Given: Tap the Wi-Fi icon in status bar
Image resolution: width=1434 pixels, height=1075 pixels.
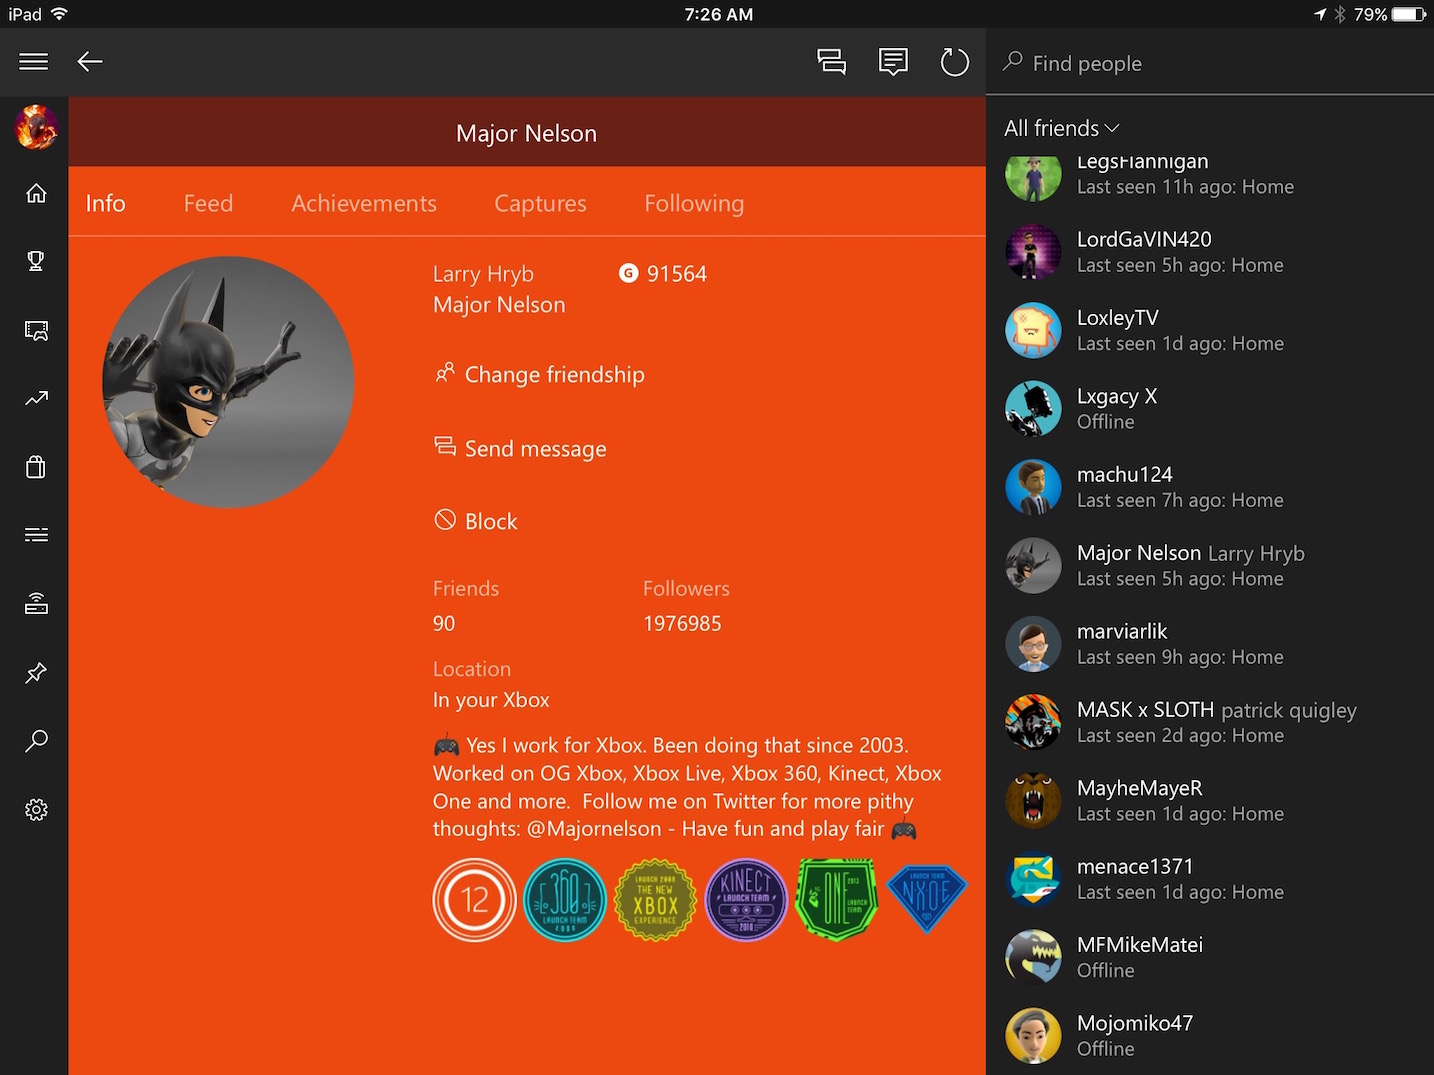Looking at the screenshot, I should click(x=59, y=14).
